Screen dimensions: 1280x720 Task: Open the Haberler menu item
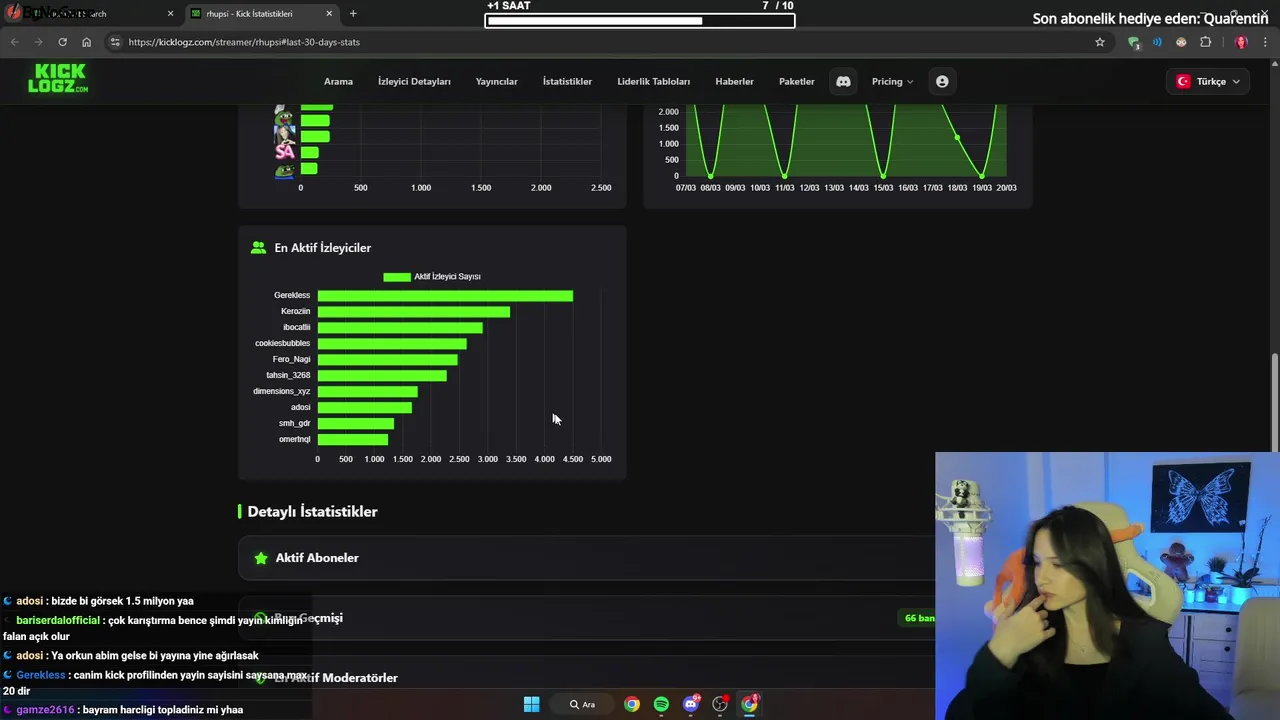(734, 81)
